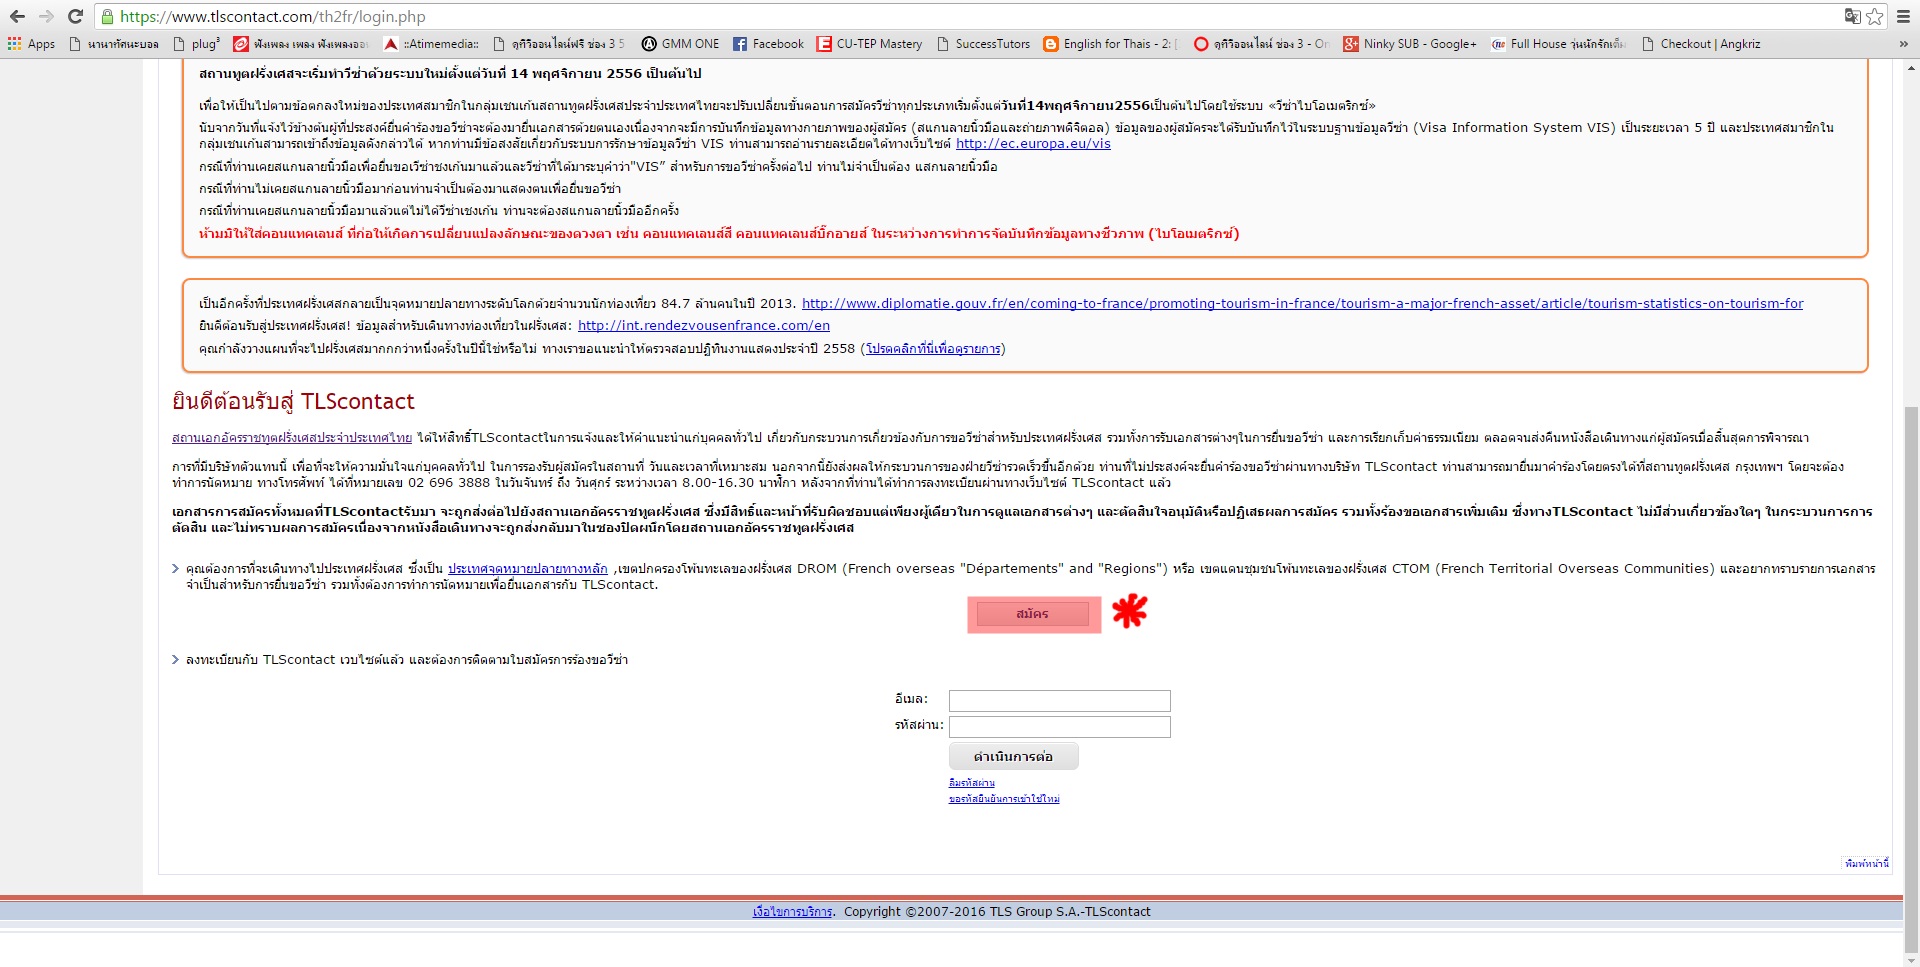The width and height of the screenshot is (1920, 967).
Task: Open the Facebook bookmark
Action: coord(768,44)
